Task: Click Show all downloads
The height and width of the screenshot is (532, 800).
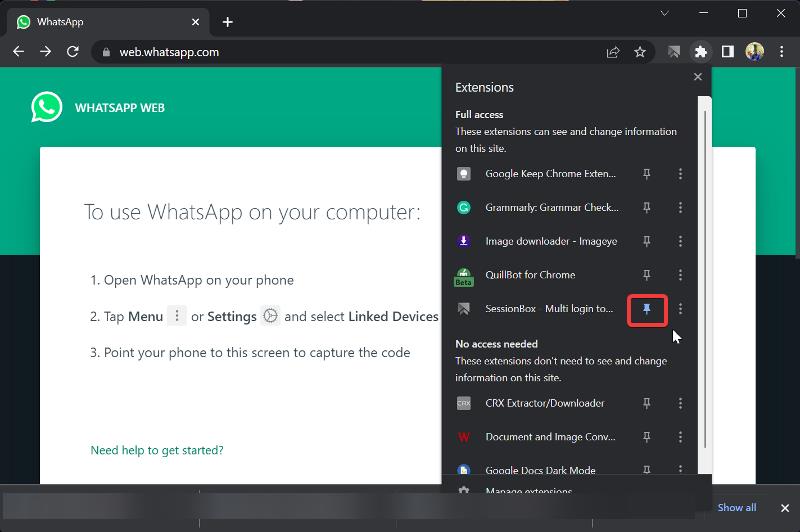Action: coord(737,508)
